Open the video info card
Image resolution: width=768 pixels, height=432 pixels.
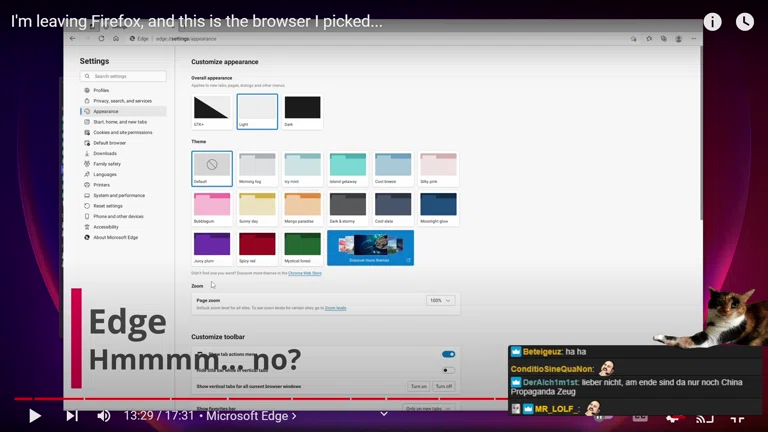coord(712,22)
